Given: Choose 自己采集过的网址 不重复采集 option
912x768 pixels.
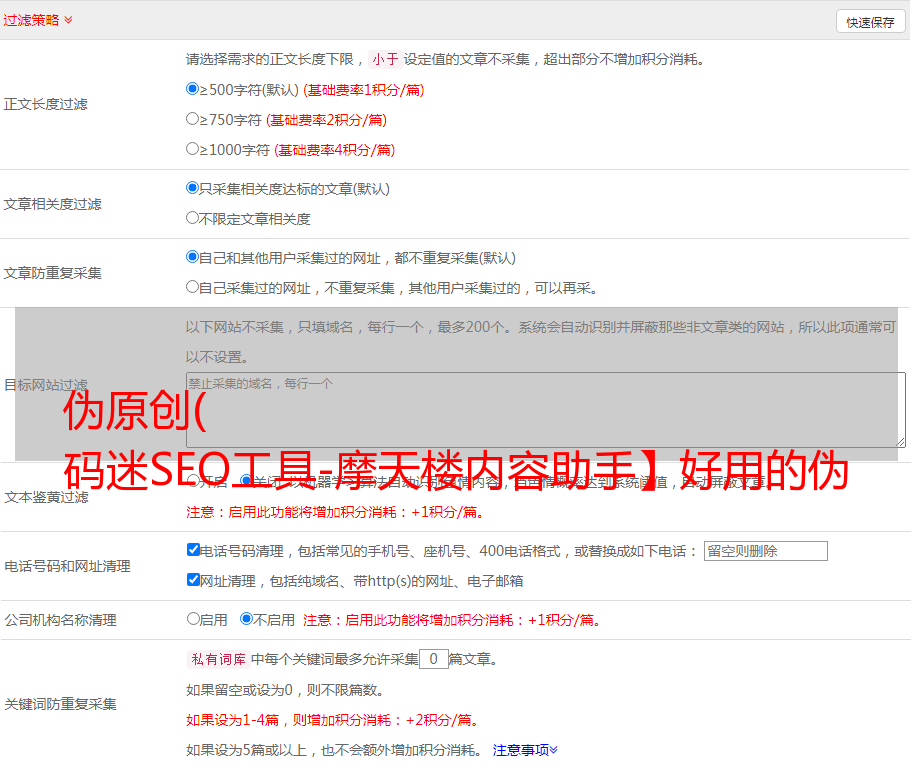Looking at the screenshot, I should click(192, 286).
